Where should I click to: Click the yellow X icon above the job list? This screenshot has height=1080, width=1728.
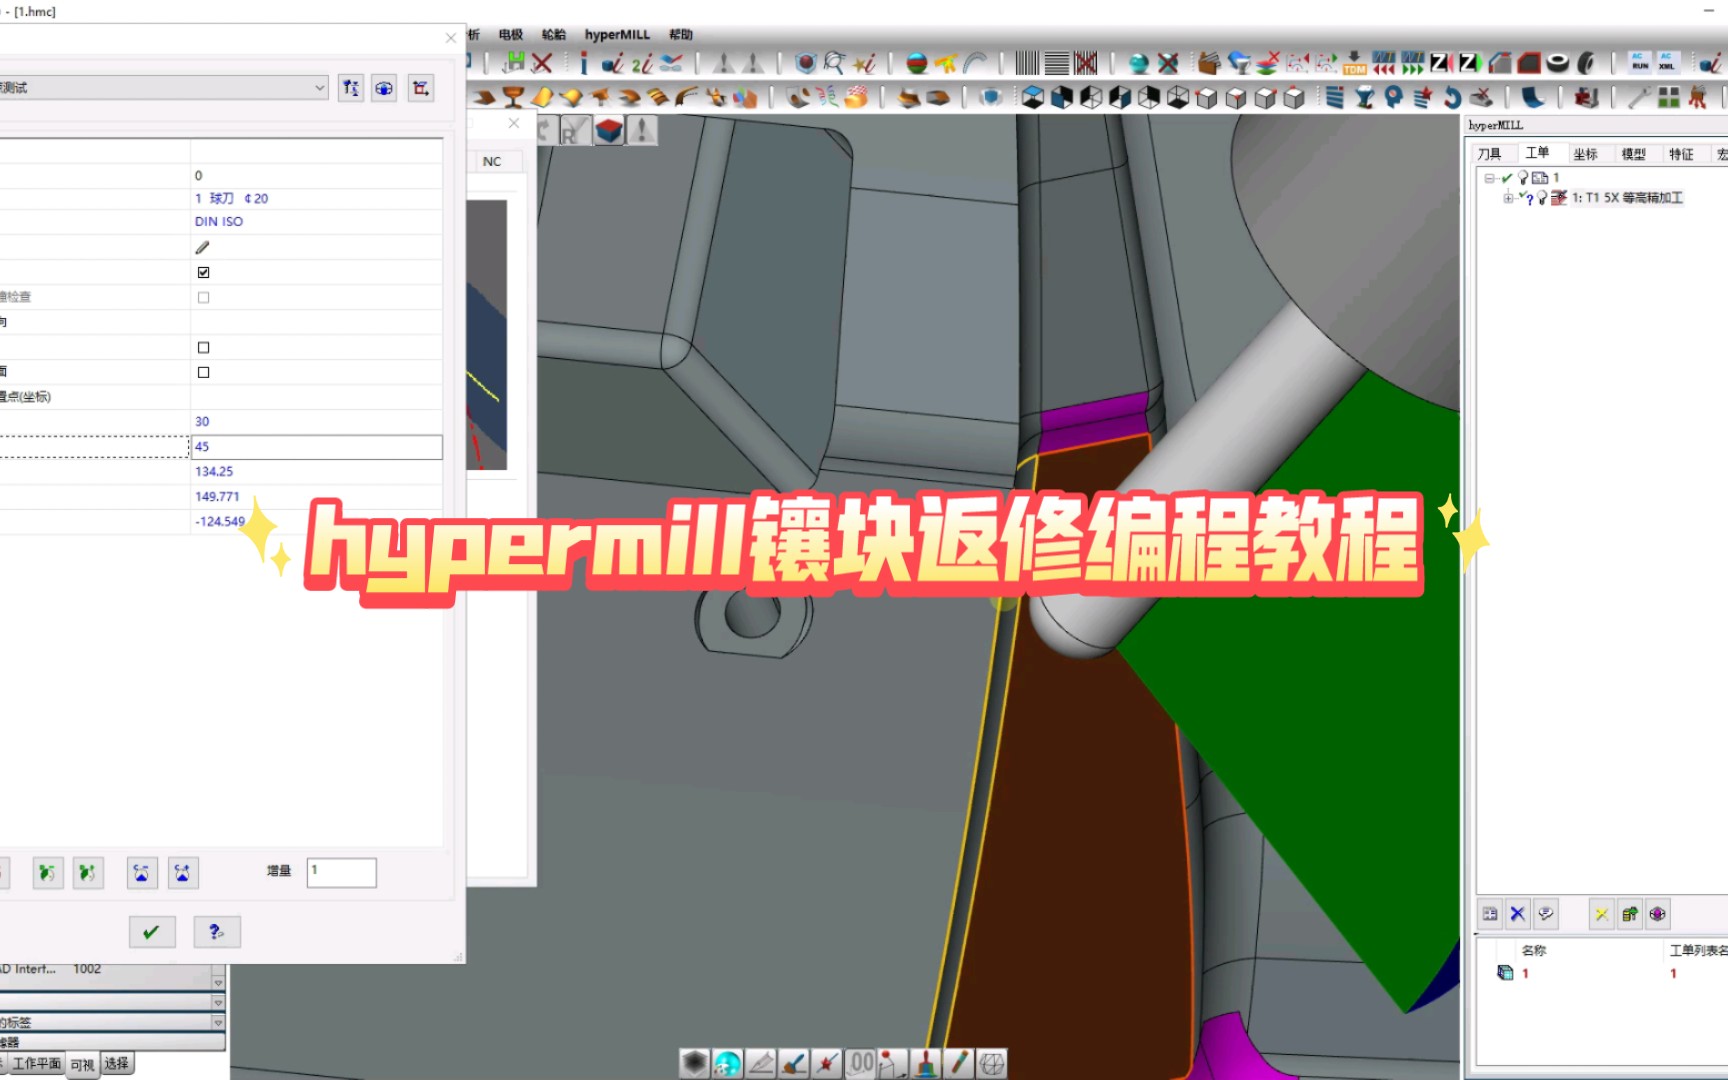point(1603,913)
